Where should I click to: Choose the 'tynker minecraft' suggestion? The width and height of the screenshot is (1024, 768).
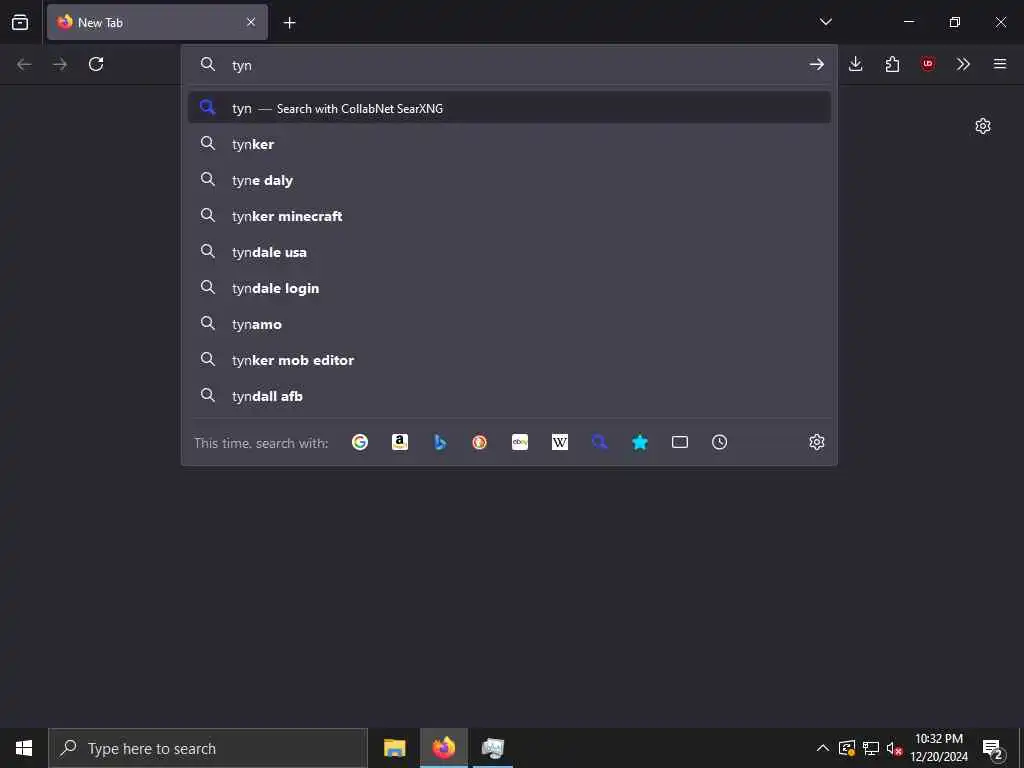509,216
